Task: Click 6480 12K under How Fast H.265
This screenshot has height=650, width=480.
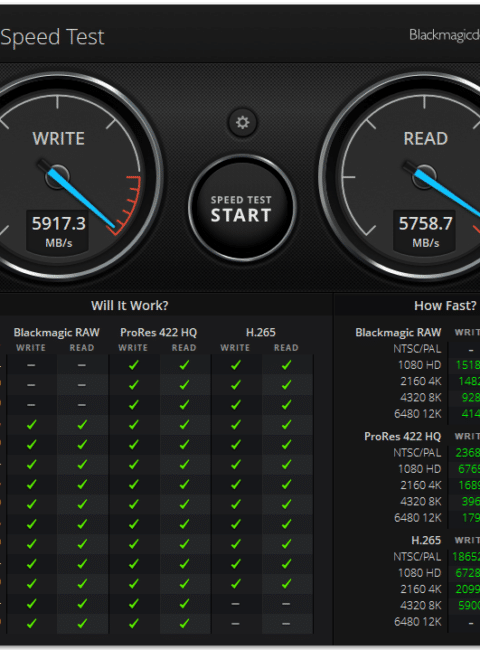Action: pyautogui.click(x=418, y=622)
